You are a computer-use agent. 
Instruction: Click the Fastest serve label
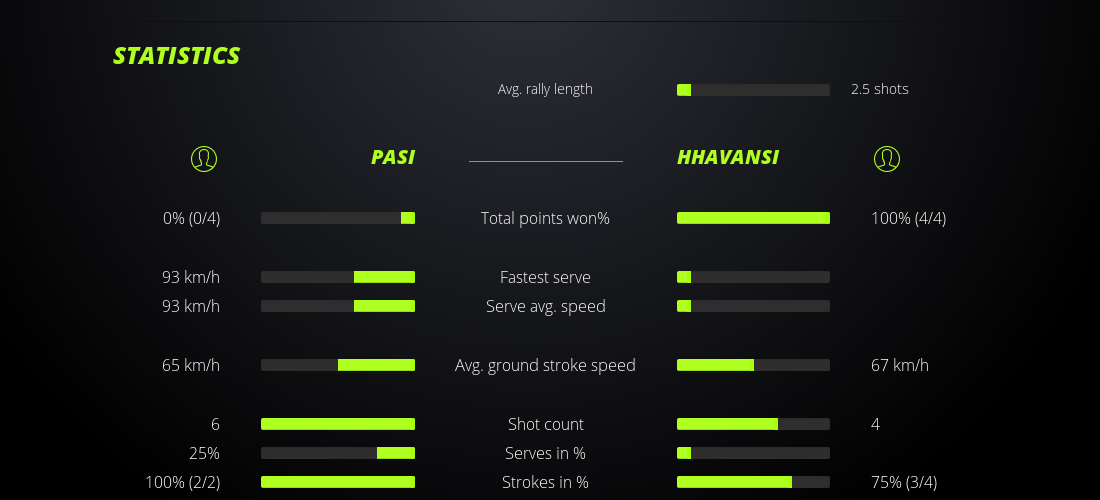pyautogui.click(x=545, y=277)
